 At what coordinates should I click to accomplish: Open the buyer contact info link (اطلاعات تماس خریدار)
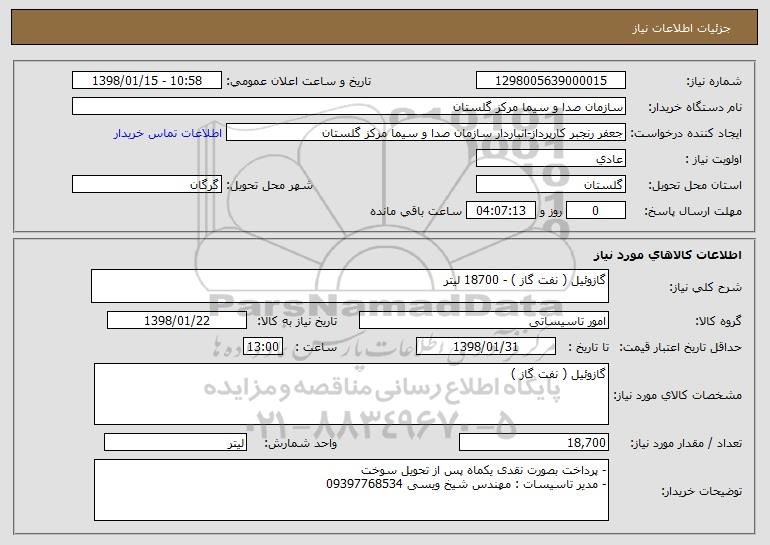click(x=168, y=134)
